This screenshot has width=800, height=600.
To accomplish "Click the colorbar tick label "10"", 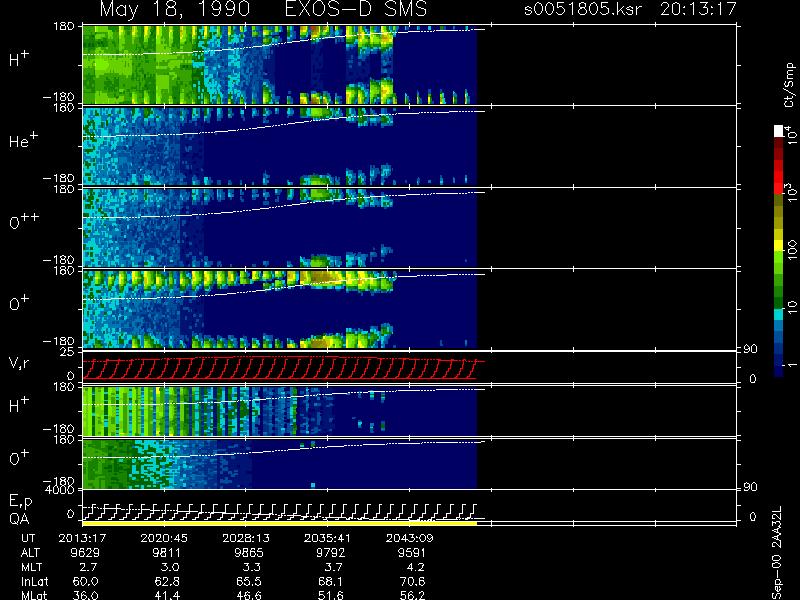I will 791,307.
